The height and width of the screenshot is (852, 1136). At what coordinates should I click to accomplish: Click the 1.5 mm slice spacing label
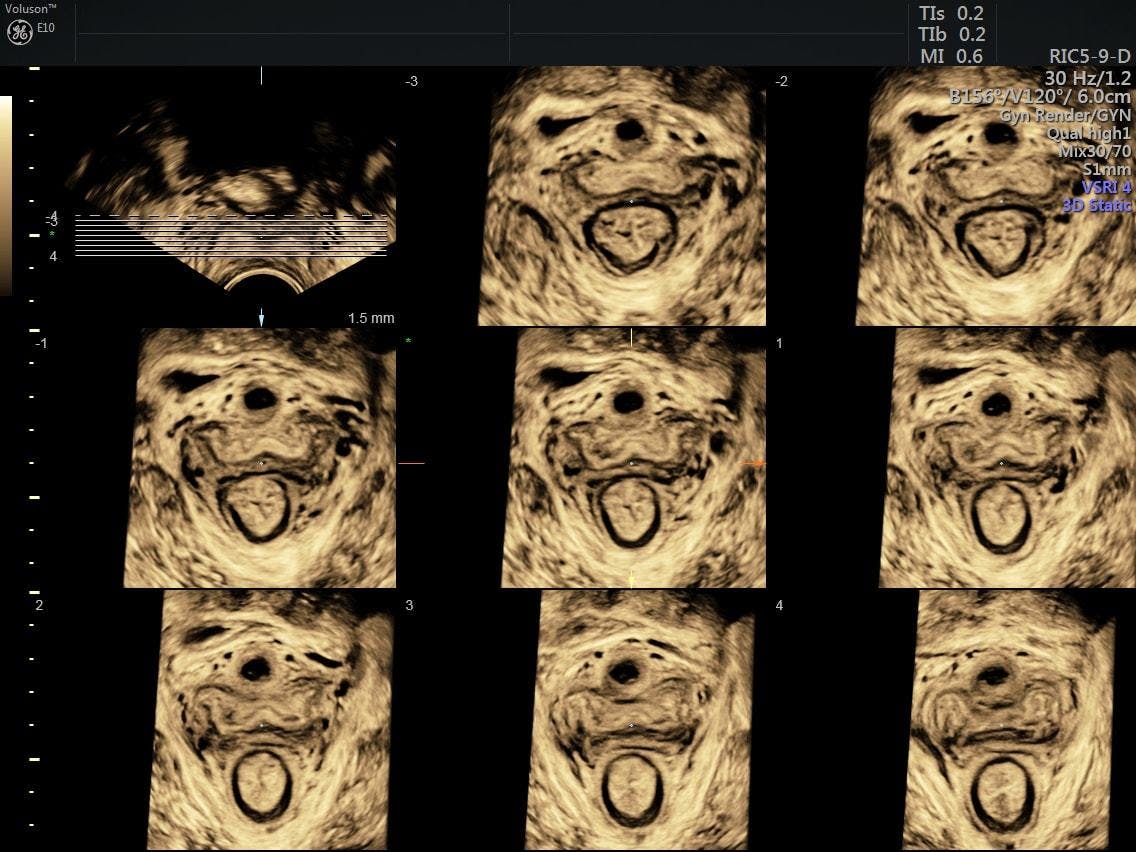[371, 318]
